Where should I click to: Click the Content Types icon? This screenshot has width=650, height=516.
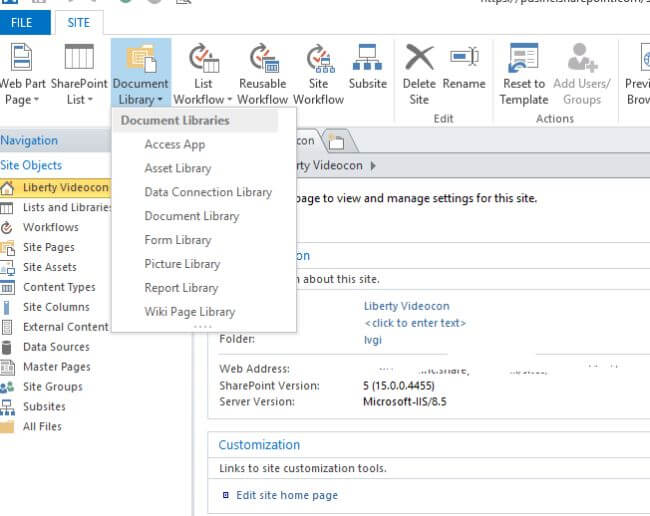click(7, 287)
